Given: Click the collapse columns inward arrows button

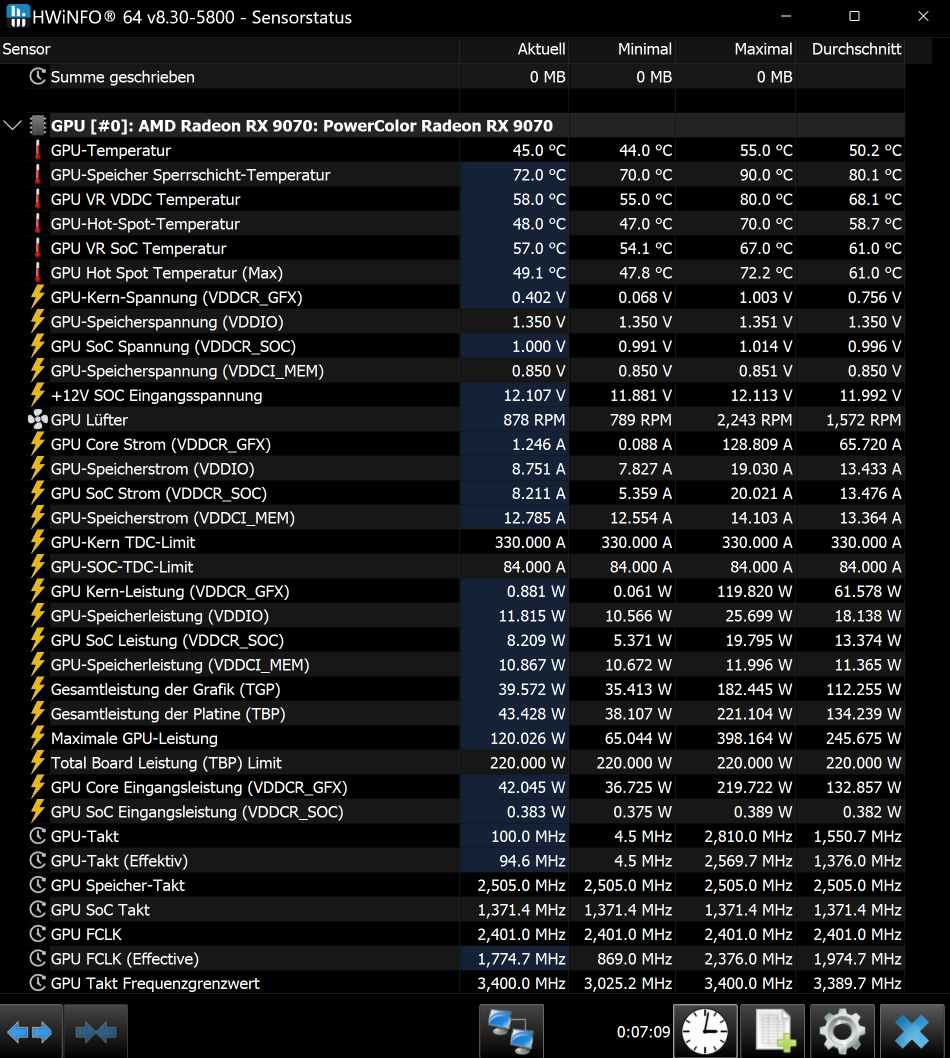Looking at the screenshot, I should [96, 1032].
